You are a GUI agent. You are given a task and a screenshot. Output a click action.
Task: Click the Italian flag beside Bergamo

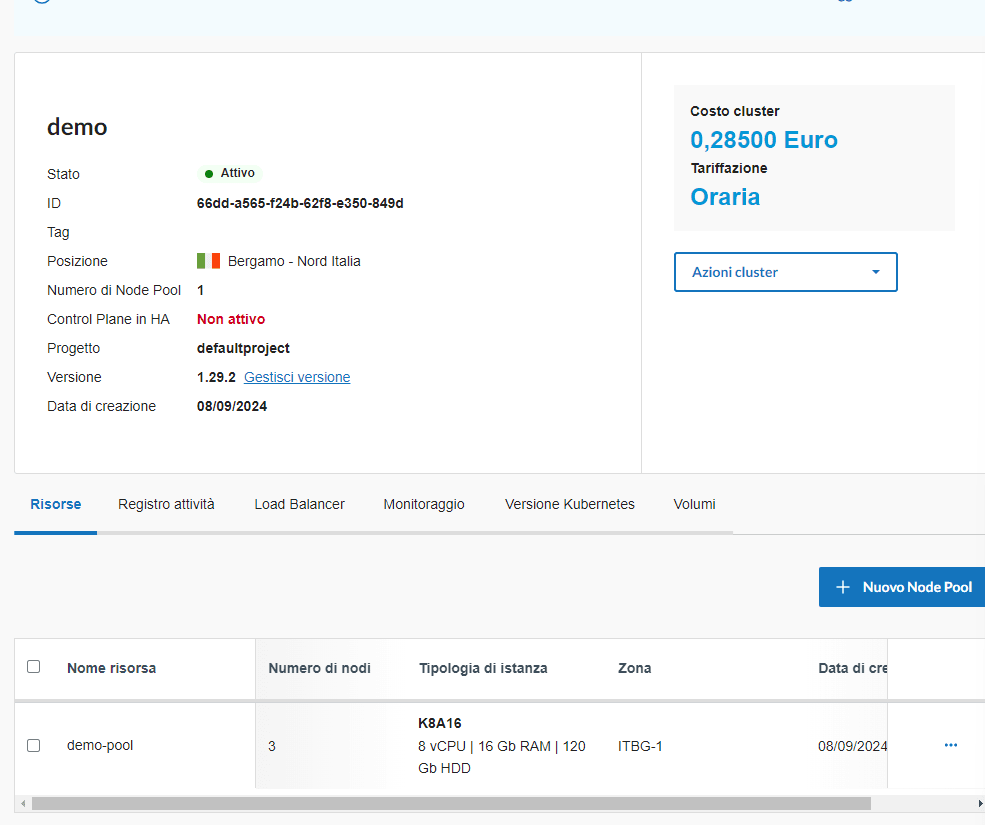208,261
